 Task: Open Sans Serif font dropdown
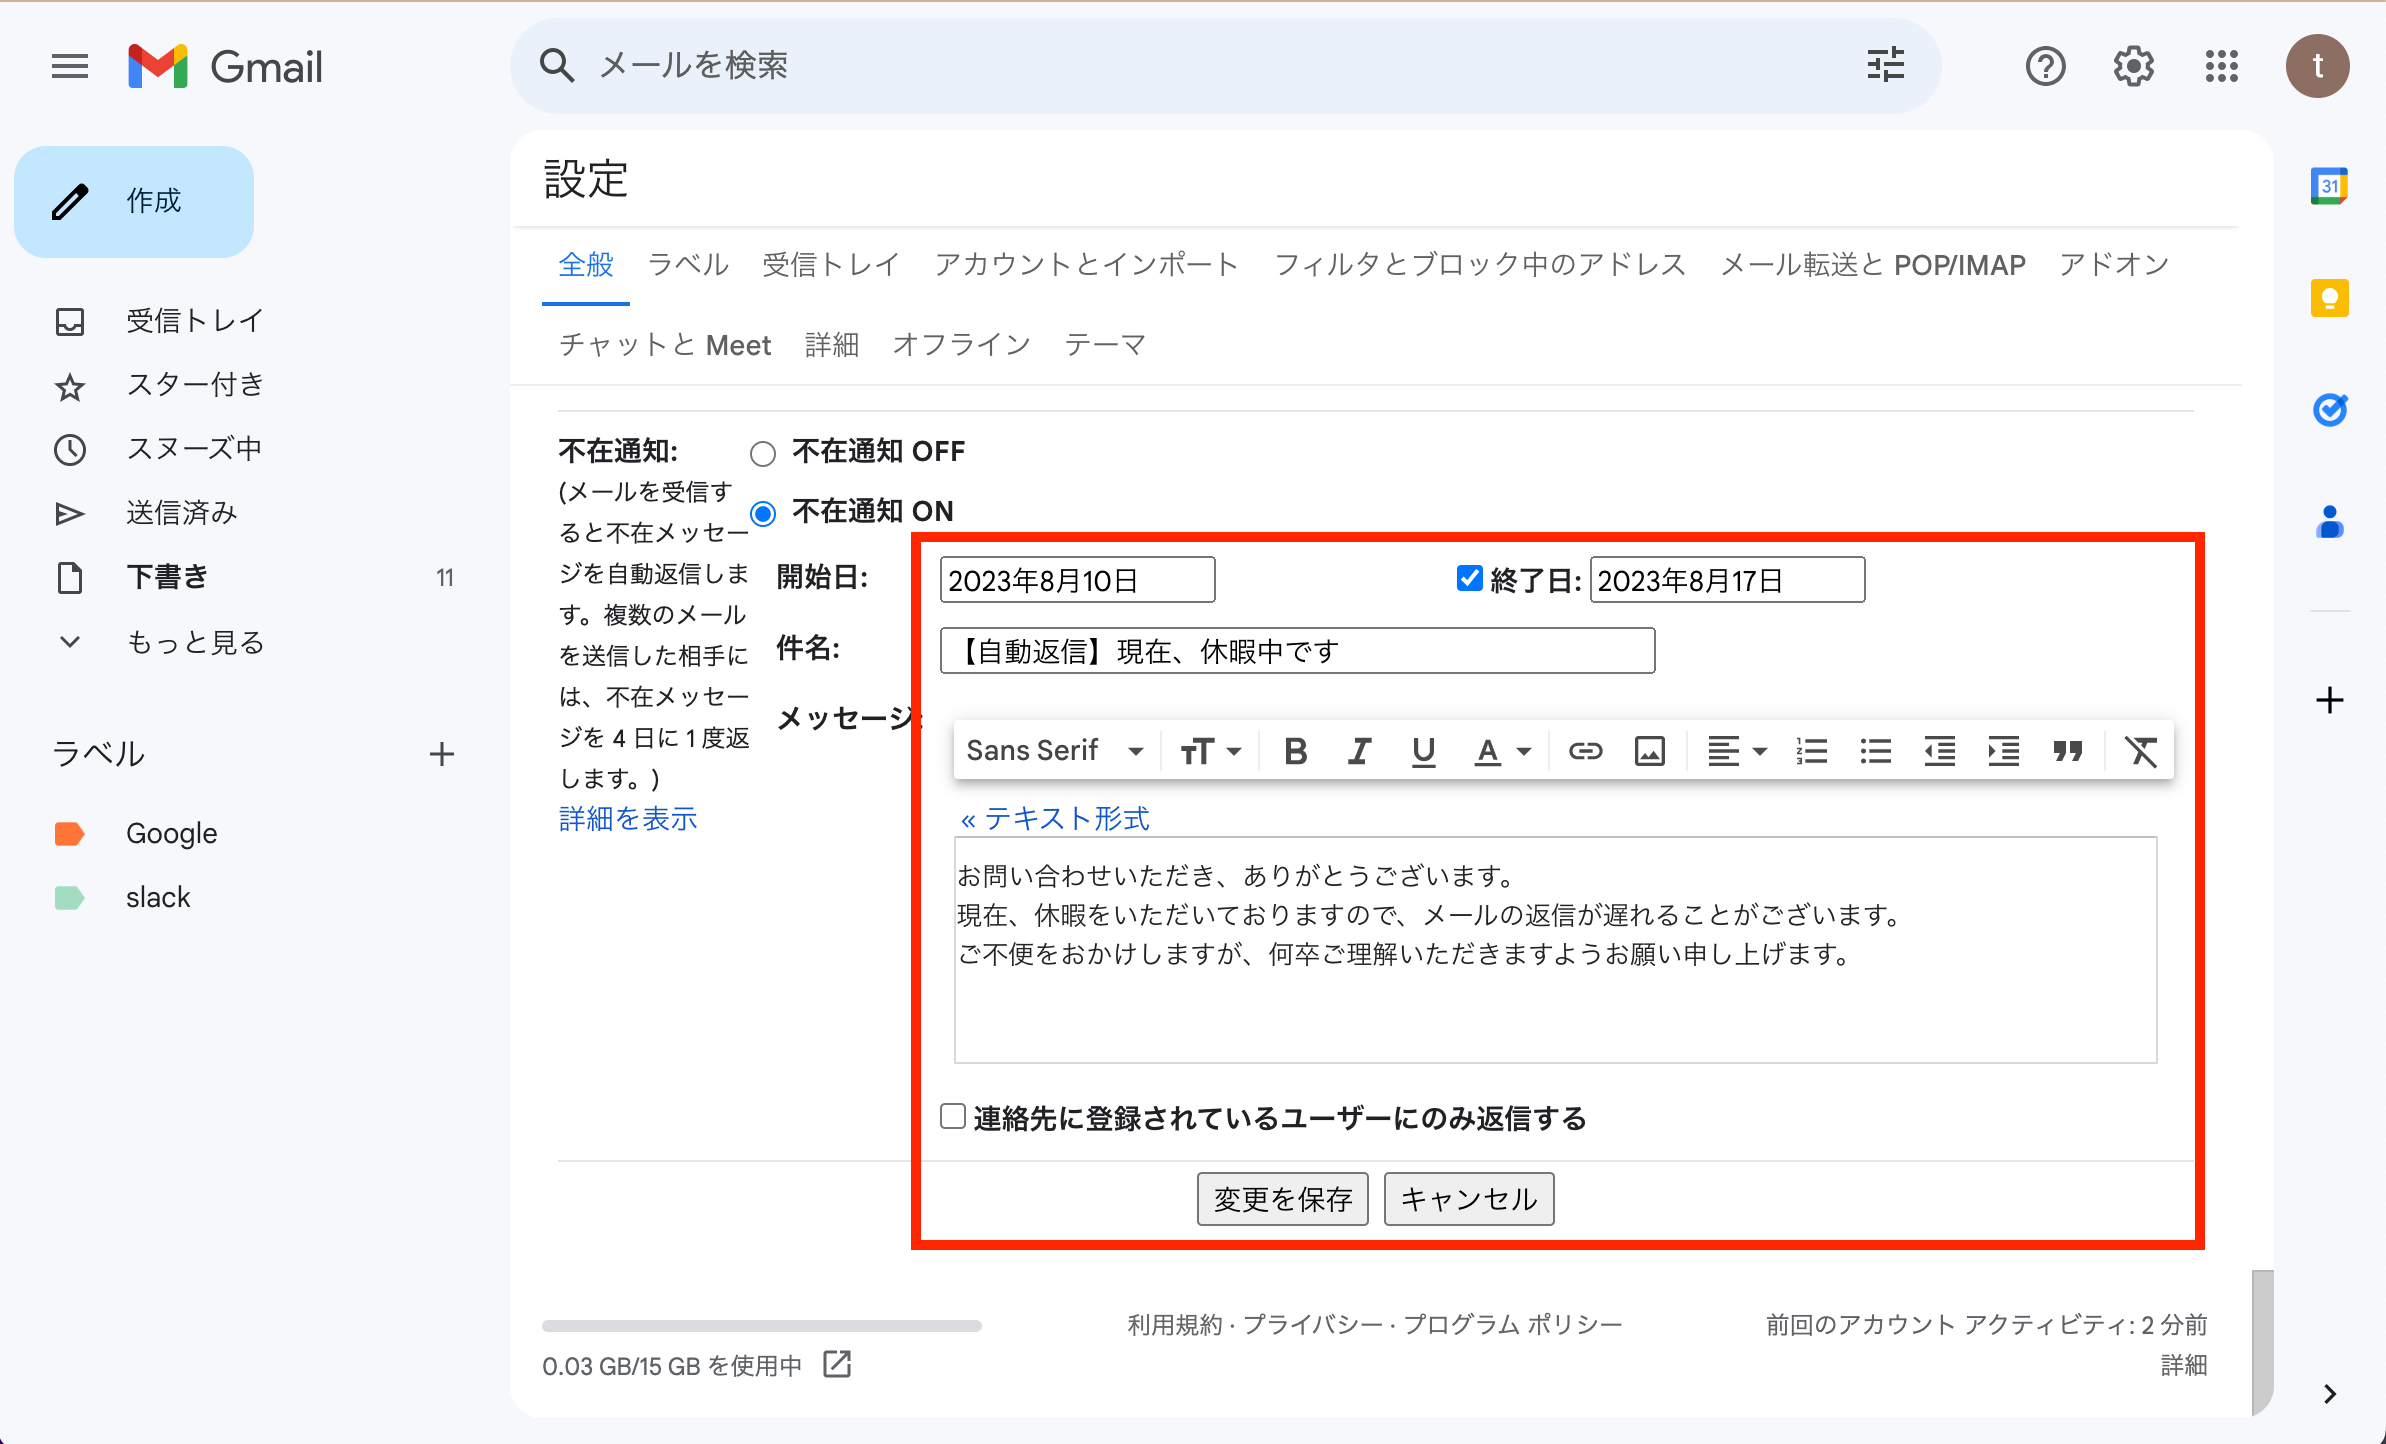coord(1055,750)
